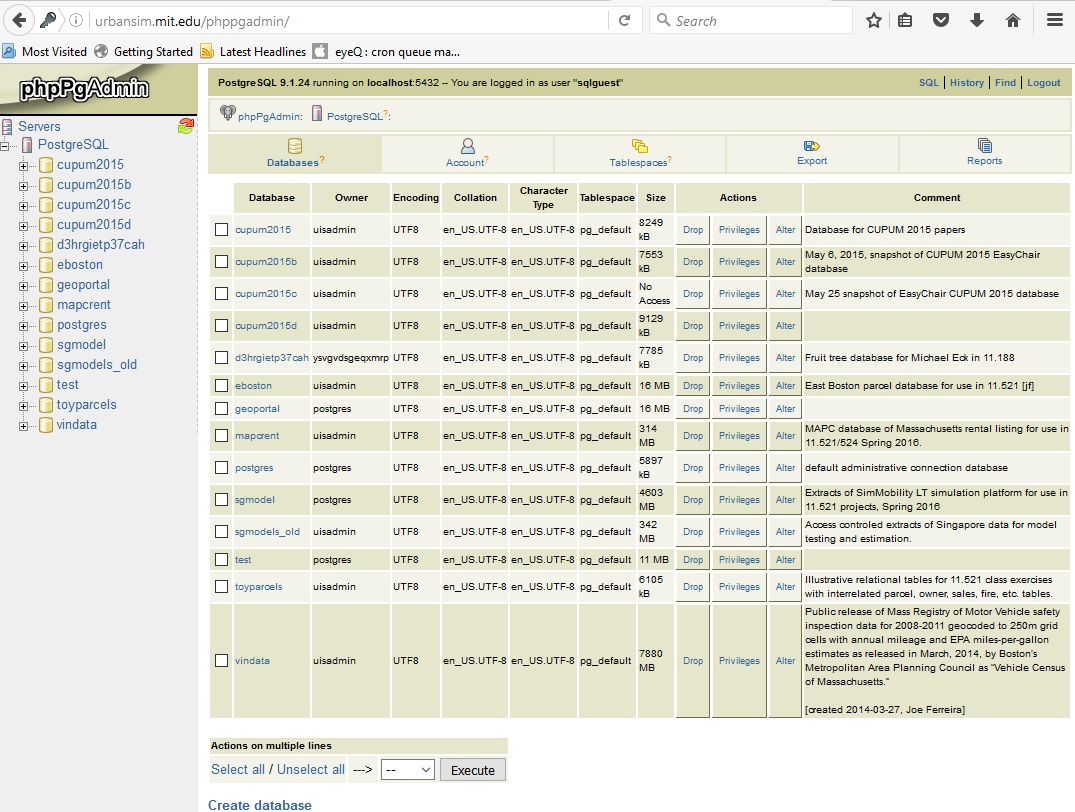Open the multiple-lines action dropdown
Screen dimensions: 1075x812
point(408,770)
